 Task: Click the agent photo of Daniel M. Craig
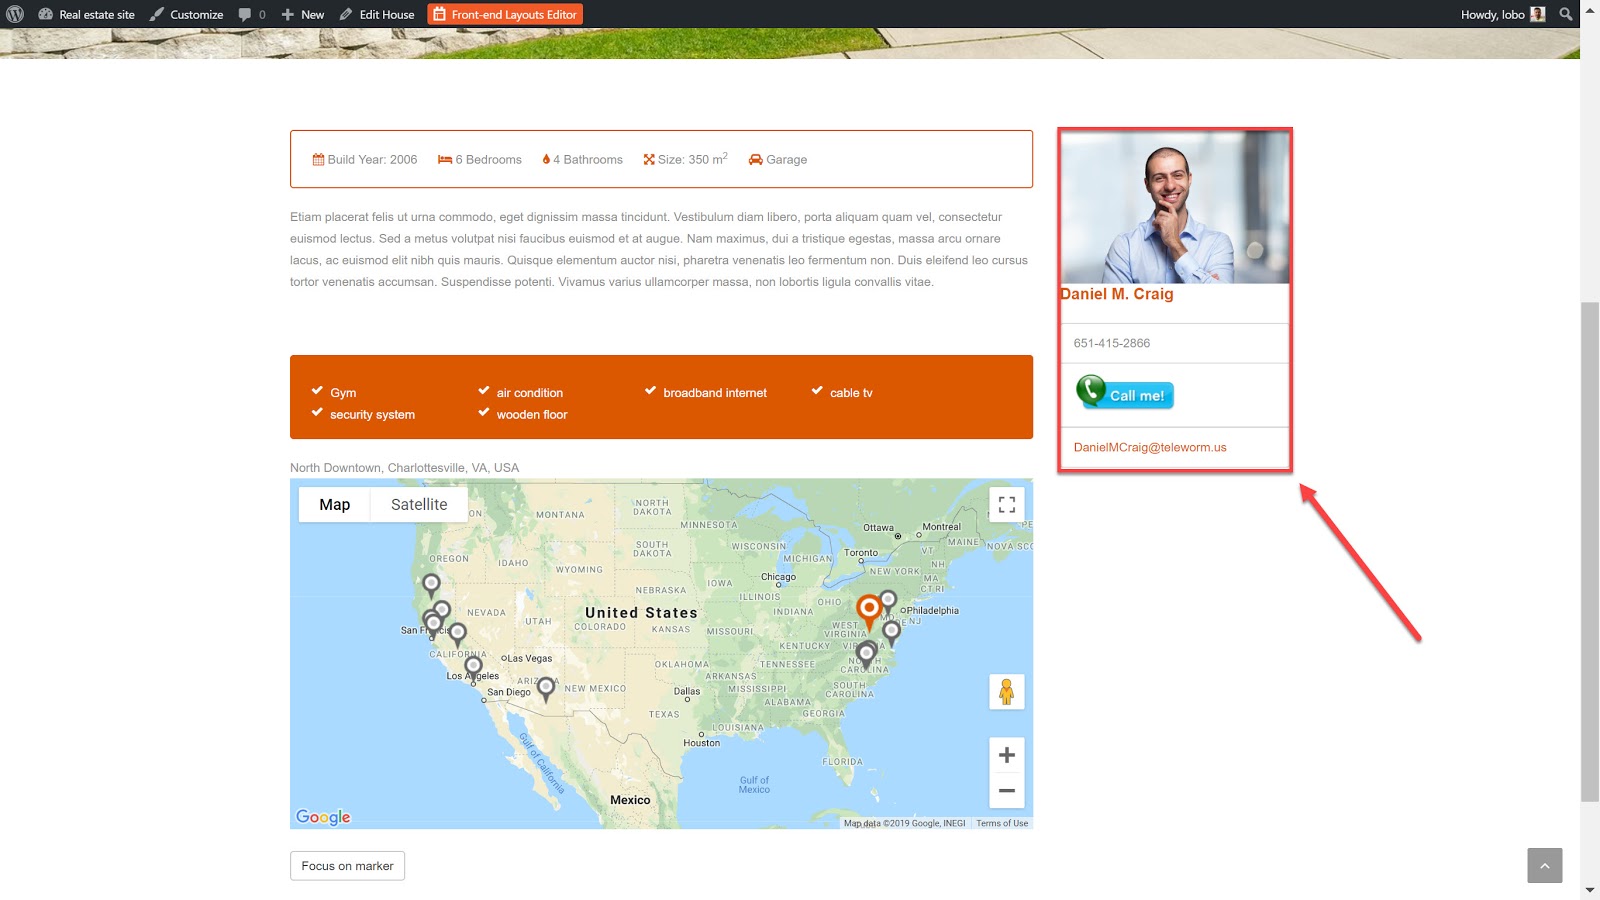tap(1175, 208)
